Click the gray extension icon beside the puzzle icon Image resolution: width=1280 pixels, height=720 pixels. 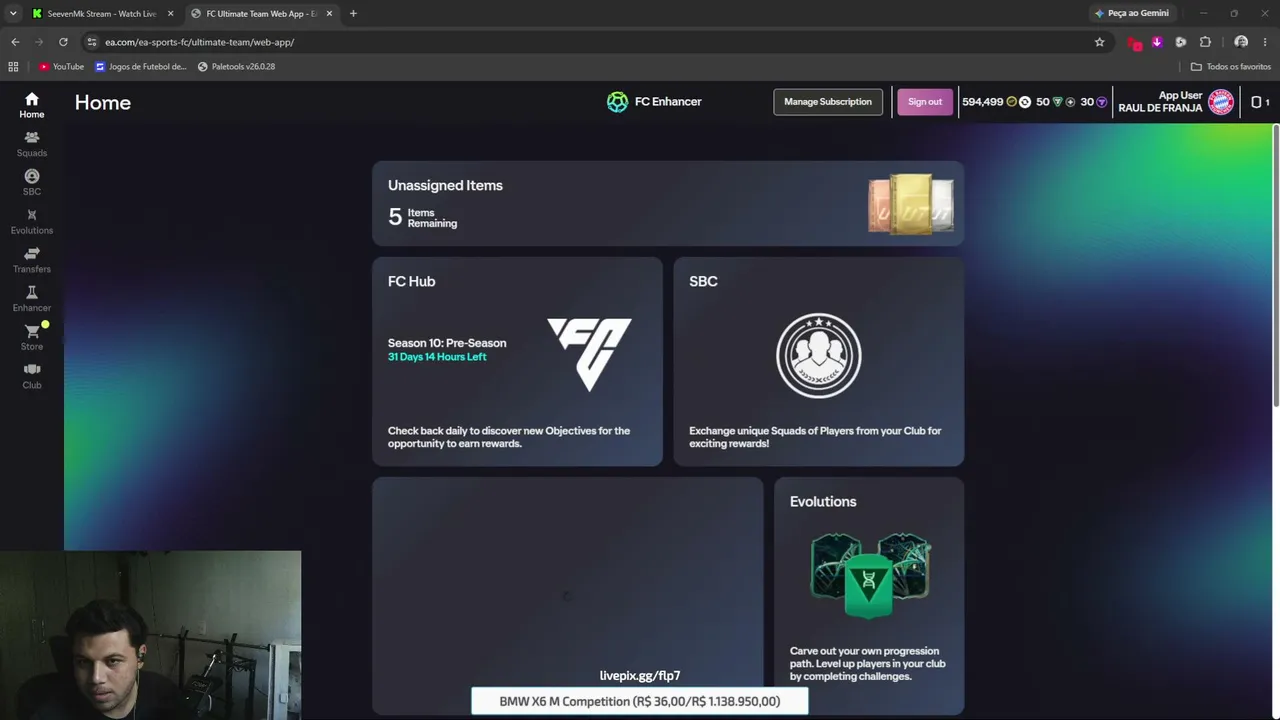(x=1181, y=42)
